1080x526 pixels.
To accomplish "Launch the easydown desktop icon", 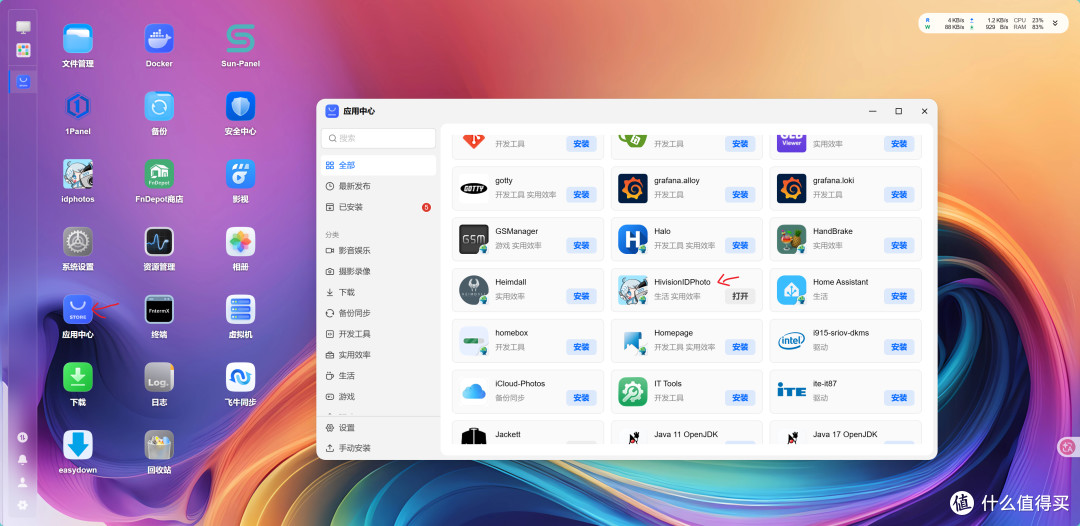I will (x=78, y=445).
